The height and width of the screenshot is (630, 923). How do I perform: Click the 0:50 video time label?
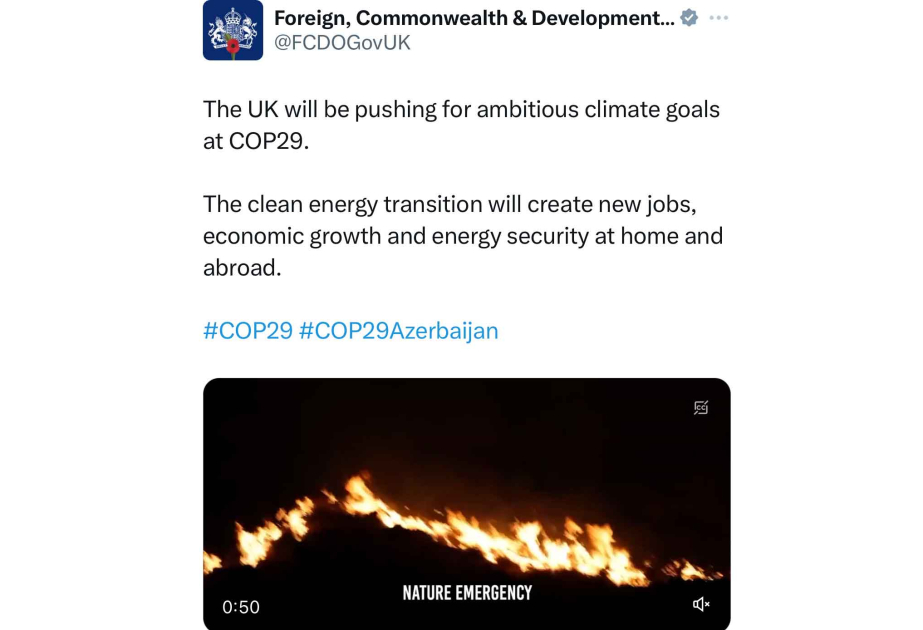click(x=241, y=607)
